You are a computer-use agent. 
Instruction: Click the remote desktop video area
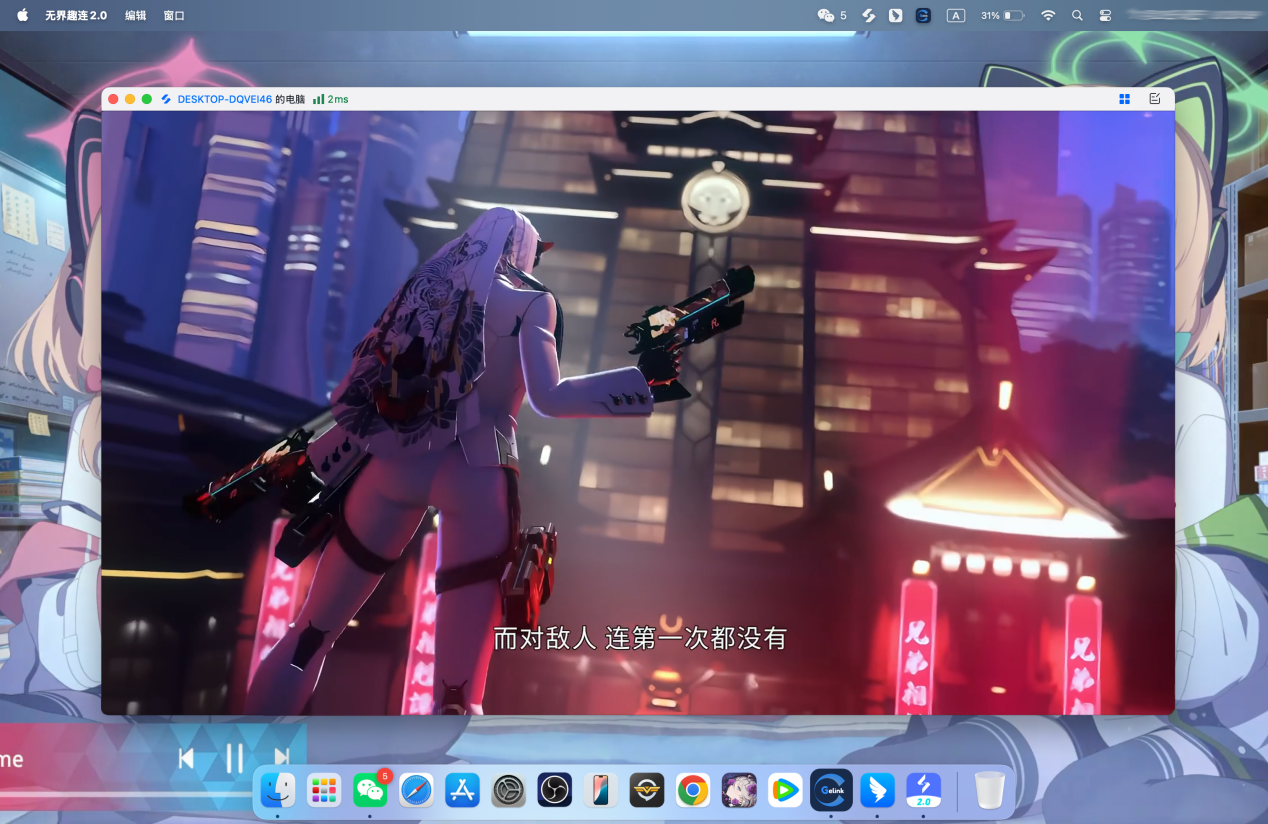[x=638, y=413]
